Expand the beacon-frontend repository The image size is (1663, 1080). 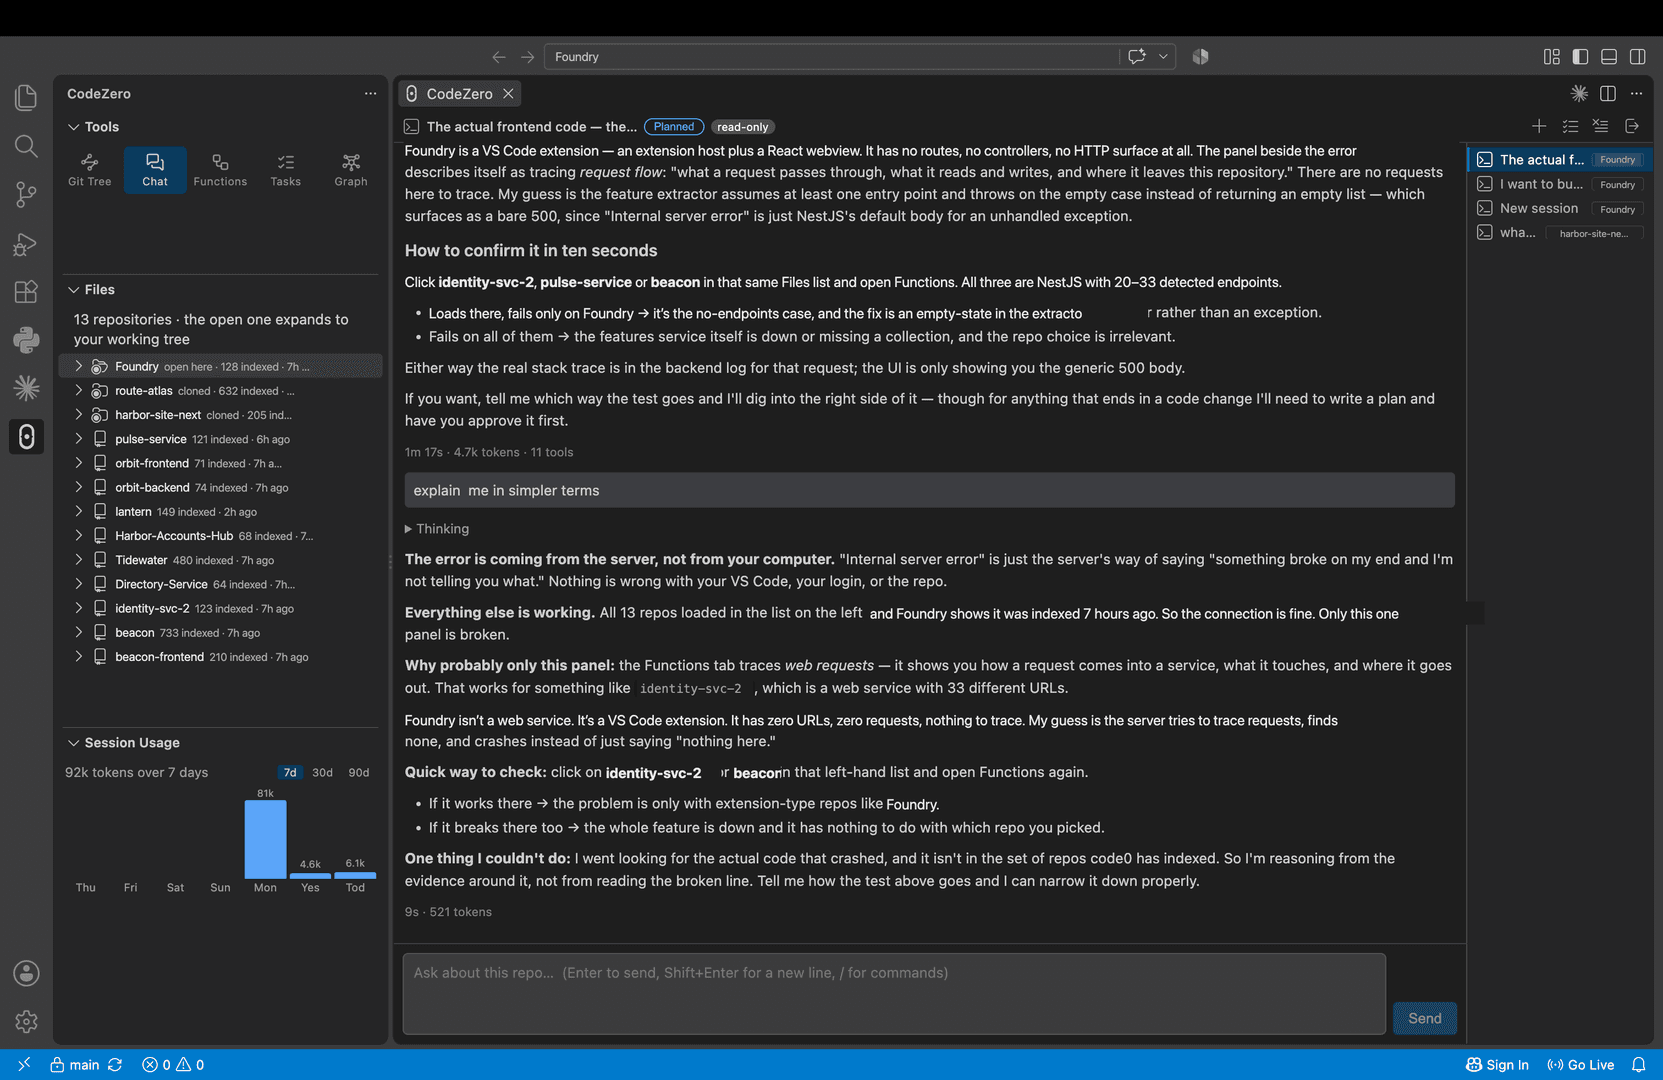[x=79, y=657]
